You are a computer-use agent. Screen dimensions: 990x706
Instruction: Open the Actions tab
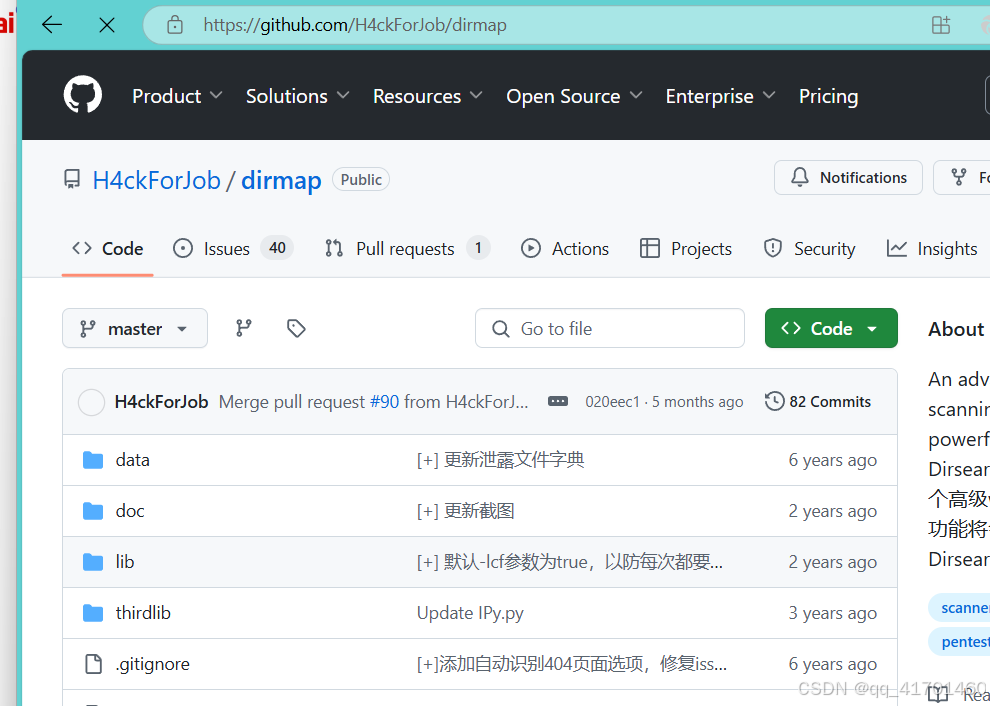(564, 249)
